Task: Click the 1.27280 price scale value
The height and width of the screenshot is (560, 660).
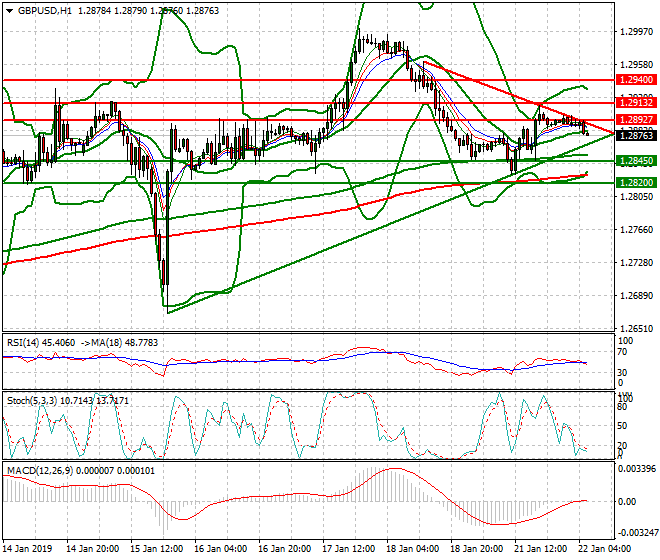Action: coord(637,263)
